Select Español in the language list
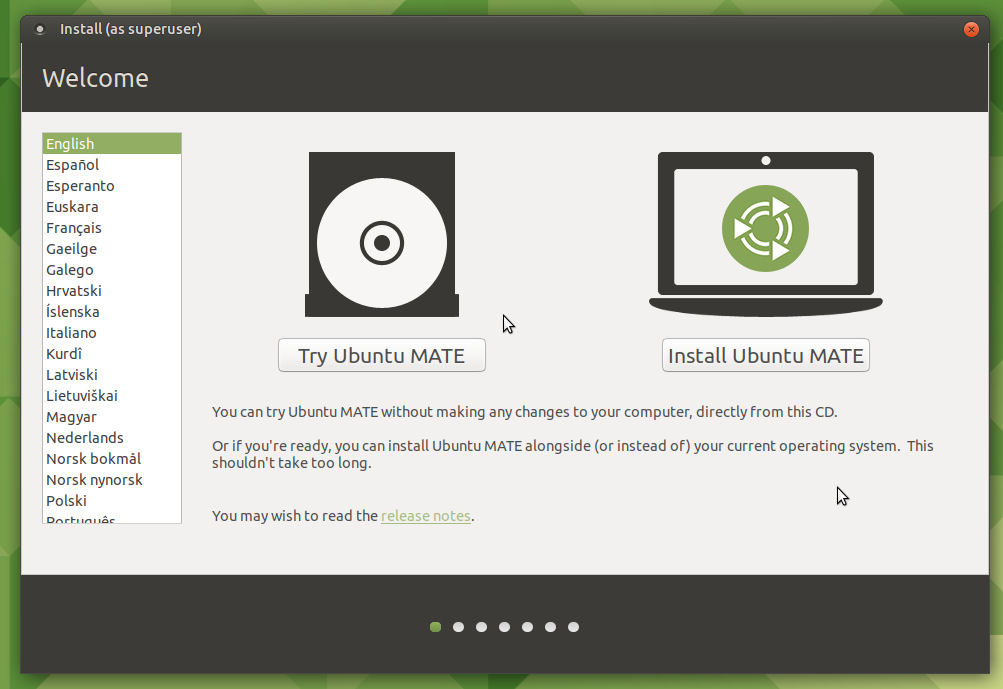Image resolution: width=1003 pixels, height=689 pixels. pos(112,165)
